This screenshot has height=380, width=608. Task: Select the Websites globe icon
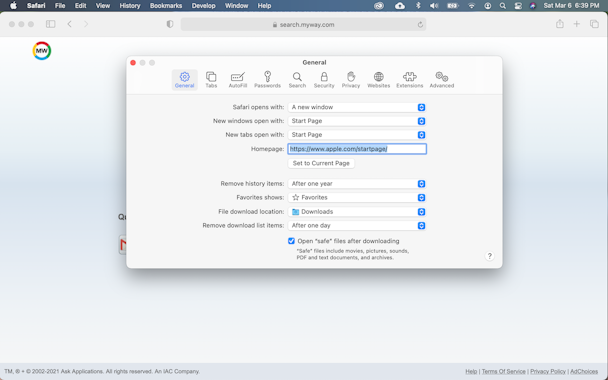point(378,80)
